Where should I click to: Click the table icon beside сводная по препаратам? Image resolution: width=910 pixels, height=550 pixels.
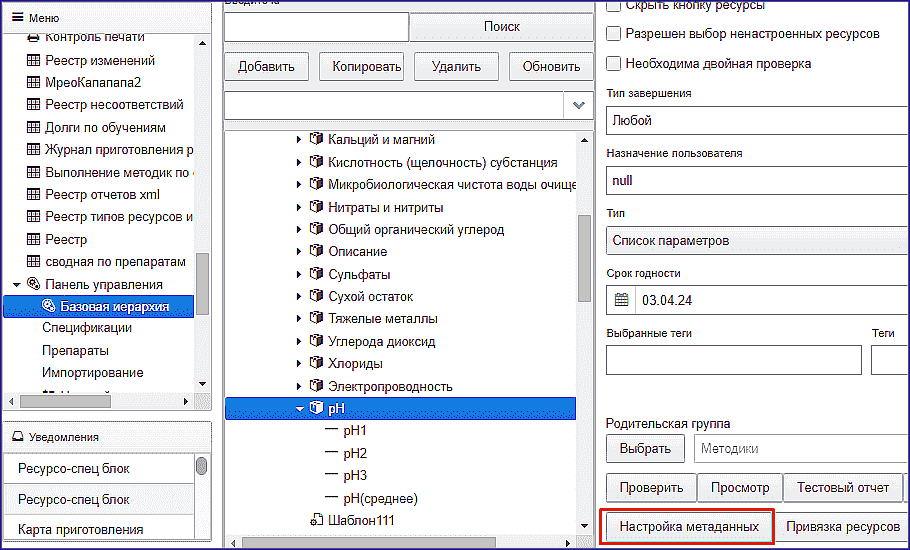(34, 261)
